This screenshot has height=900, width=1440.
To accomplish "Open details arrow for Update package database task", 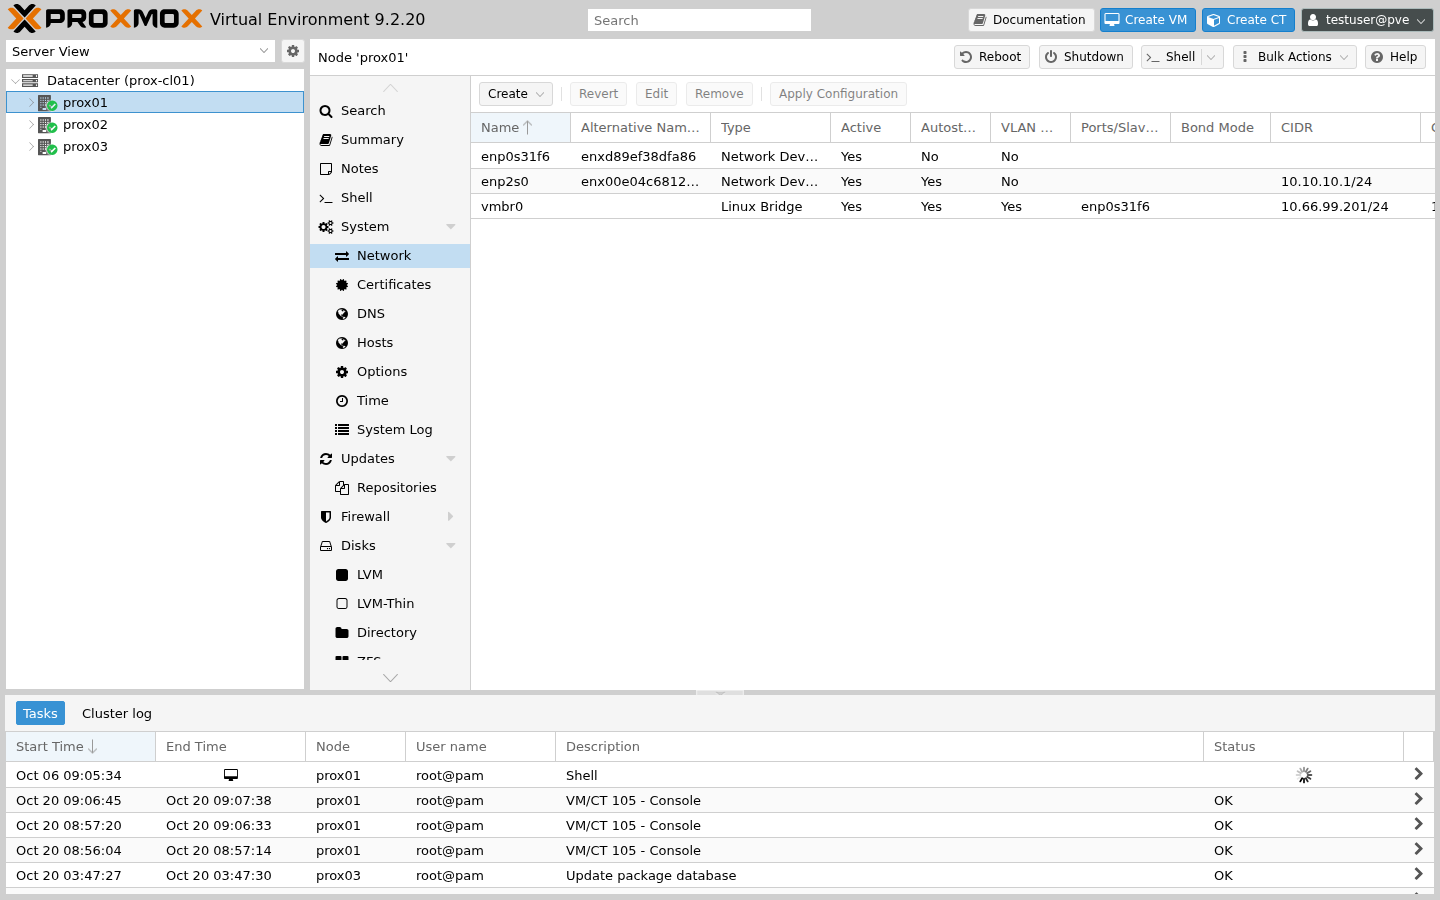I will click(x=1418, y=874).
